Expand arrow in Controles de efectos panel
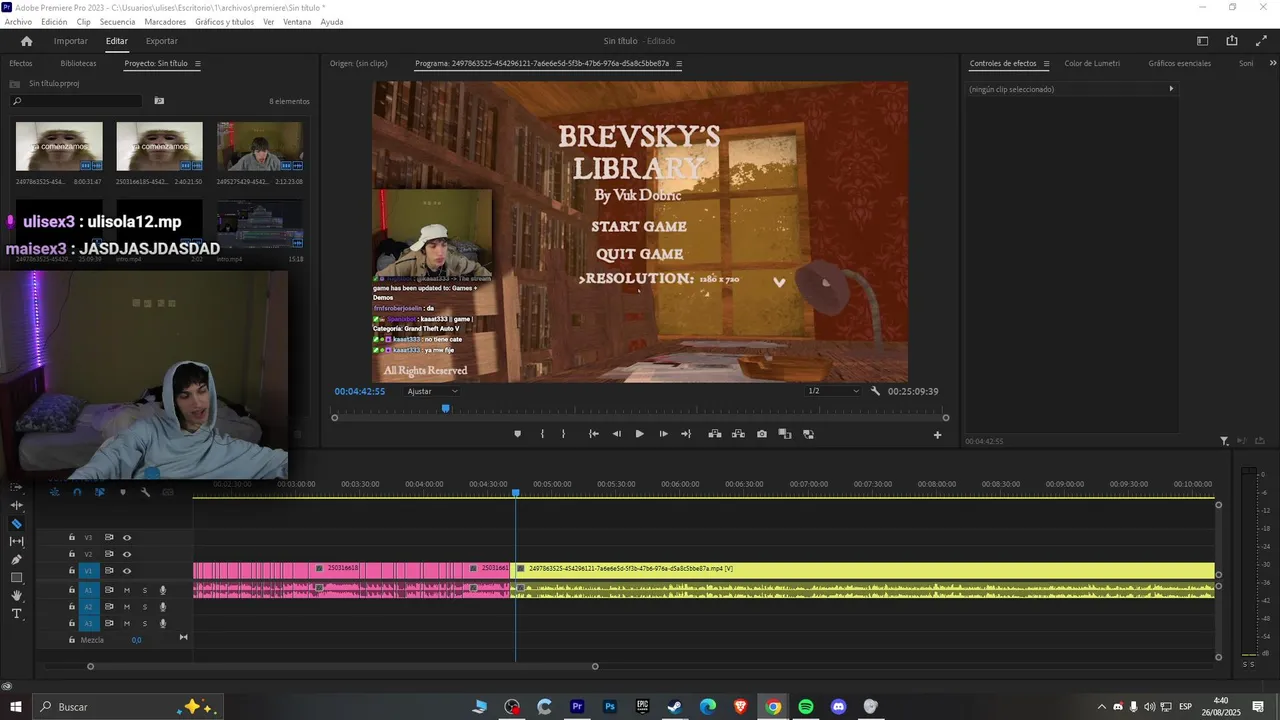Viewport: 1280px width, 720px height. (1171, 89)
